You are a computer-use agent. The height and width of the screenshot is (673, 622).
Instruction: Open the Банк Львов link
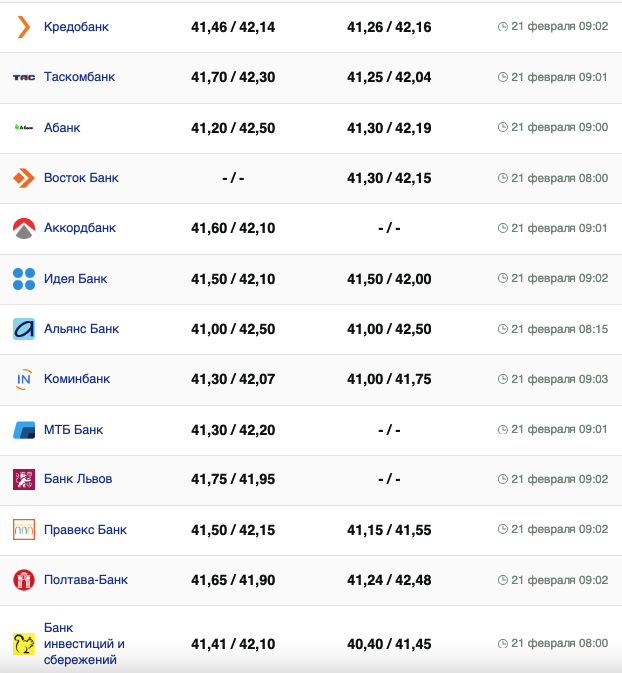[x=78, y=479]
